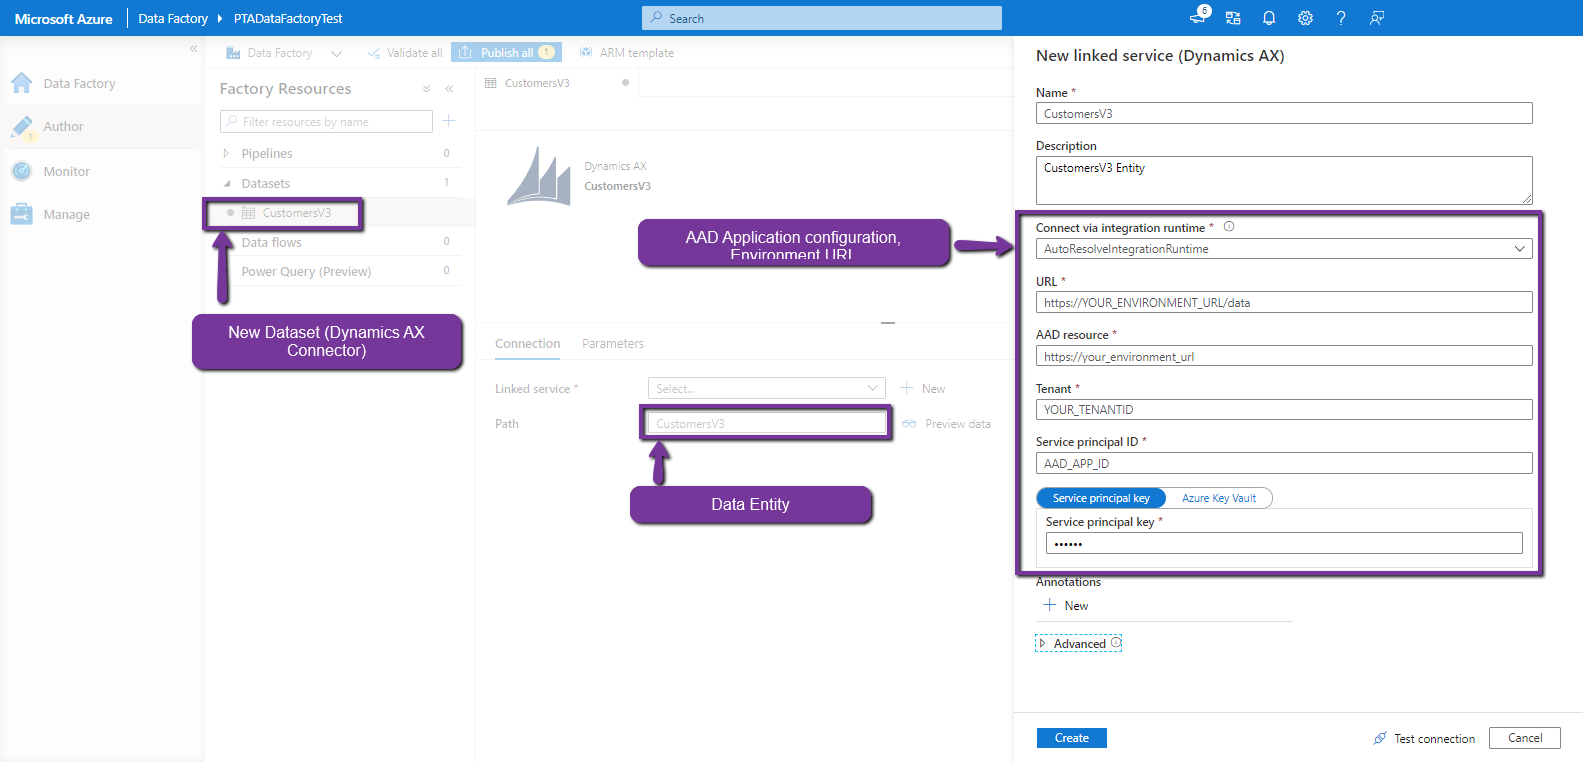Open the help question mark
Image resolution: width=1583 pixels, height=762 pixels.
(x=1341, y=18)
